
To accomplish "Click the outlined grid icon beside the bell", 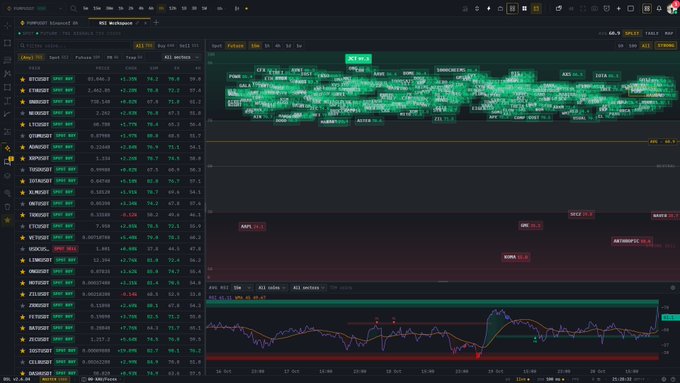I will point(647,8).
